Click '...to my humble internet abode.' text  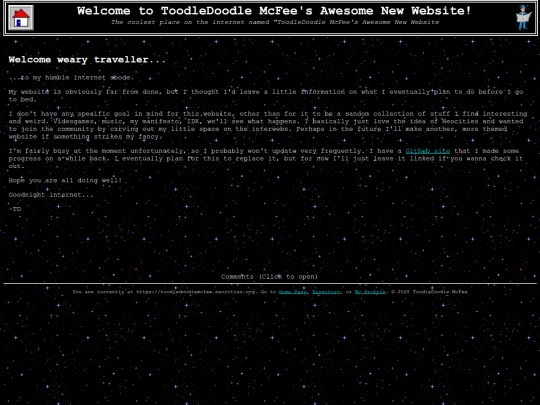click(71, 77)
